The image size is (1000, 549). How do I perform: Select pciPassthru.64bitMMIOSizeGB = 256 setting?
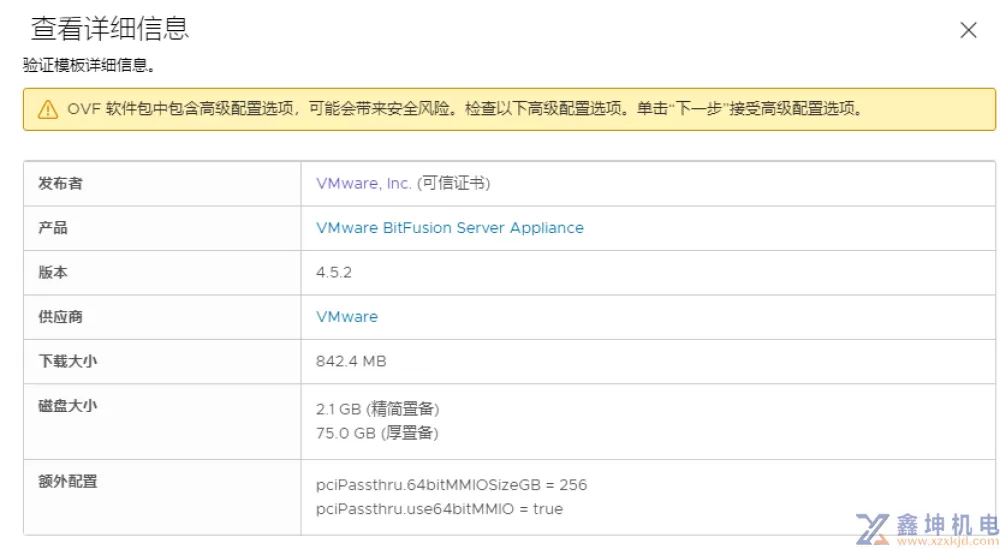[452, 485]
